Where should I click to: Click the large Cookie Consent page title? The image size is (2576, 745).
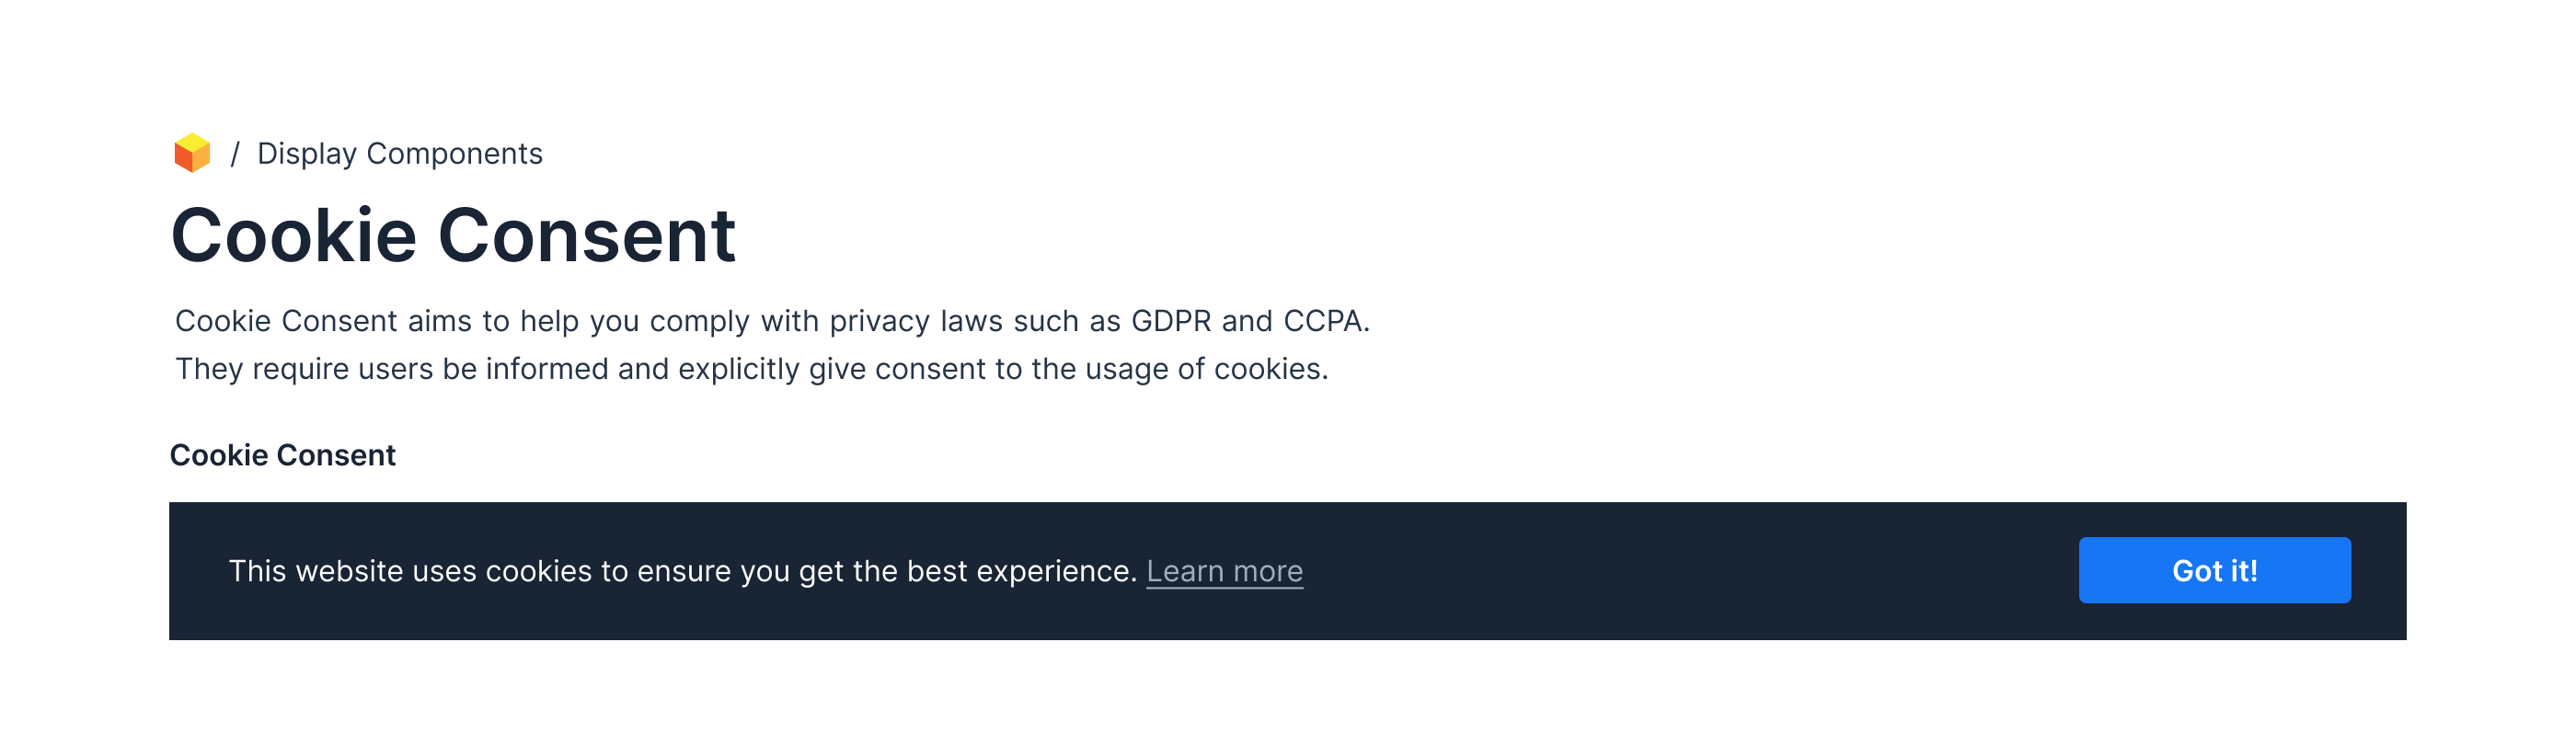point(453,236)
